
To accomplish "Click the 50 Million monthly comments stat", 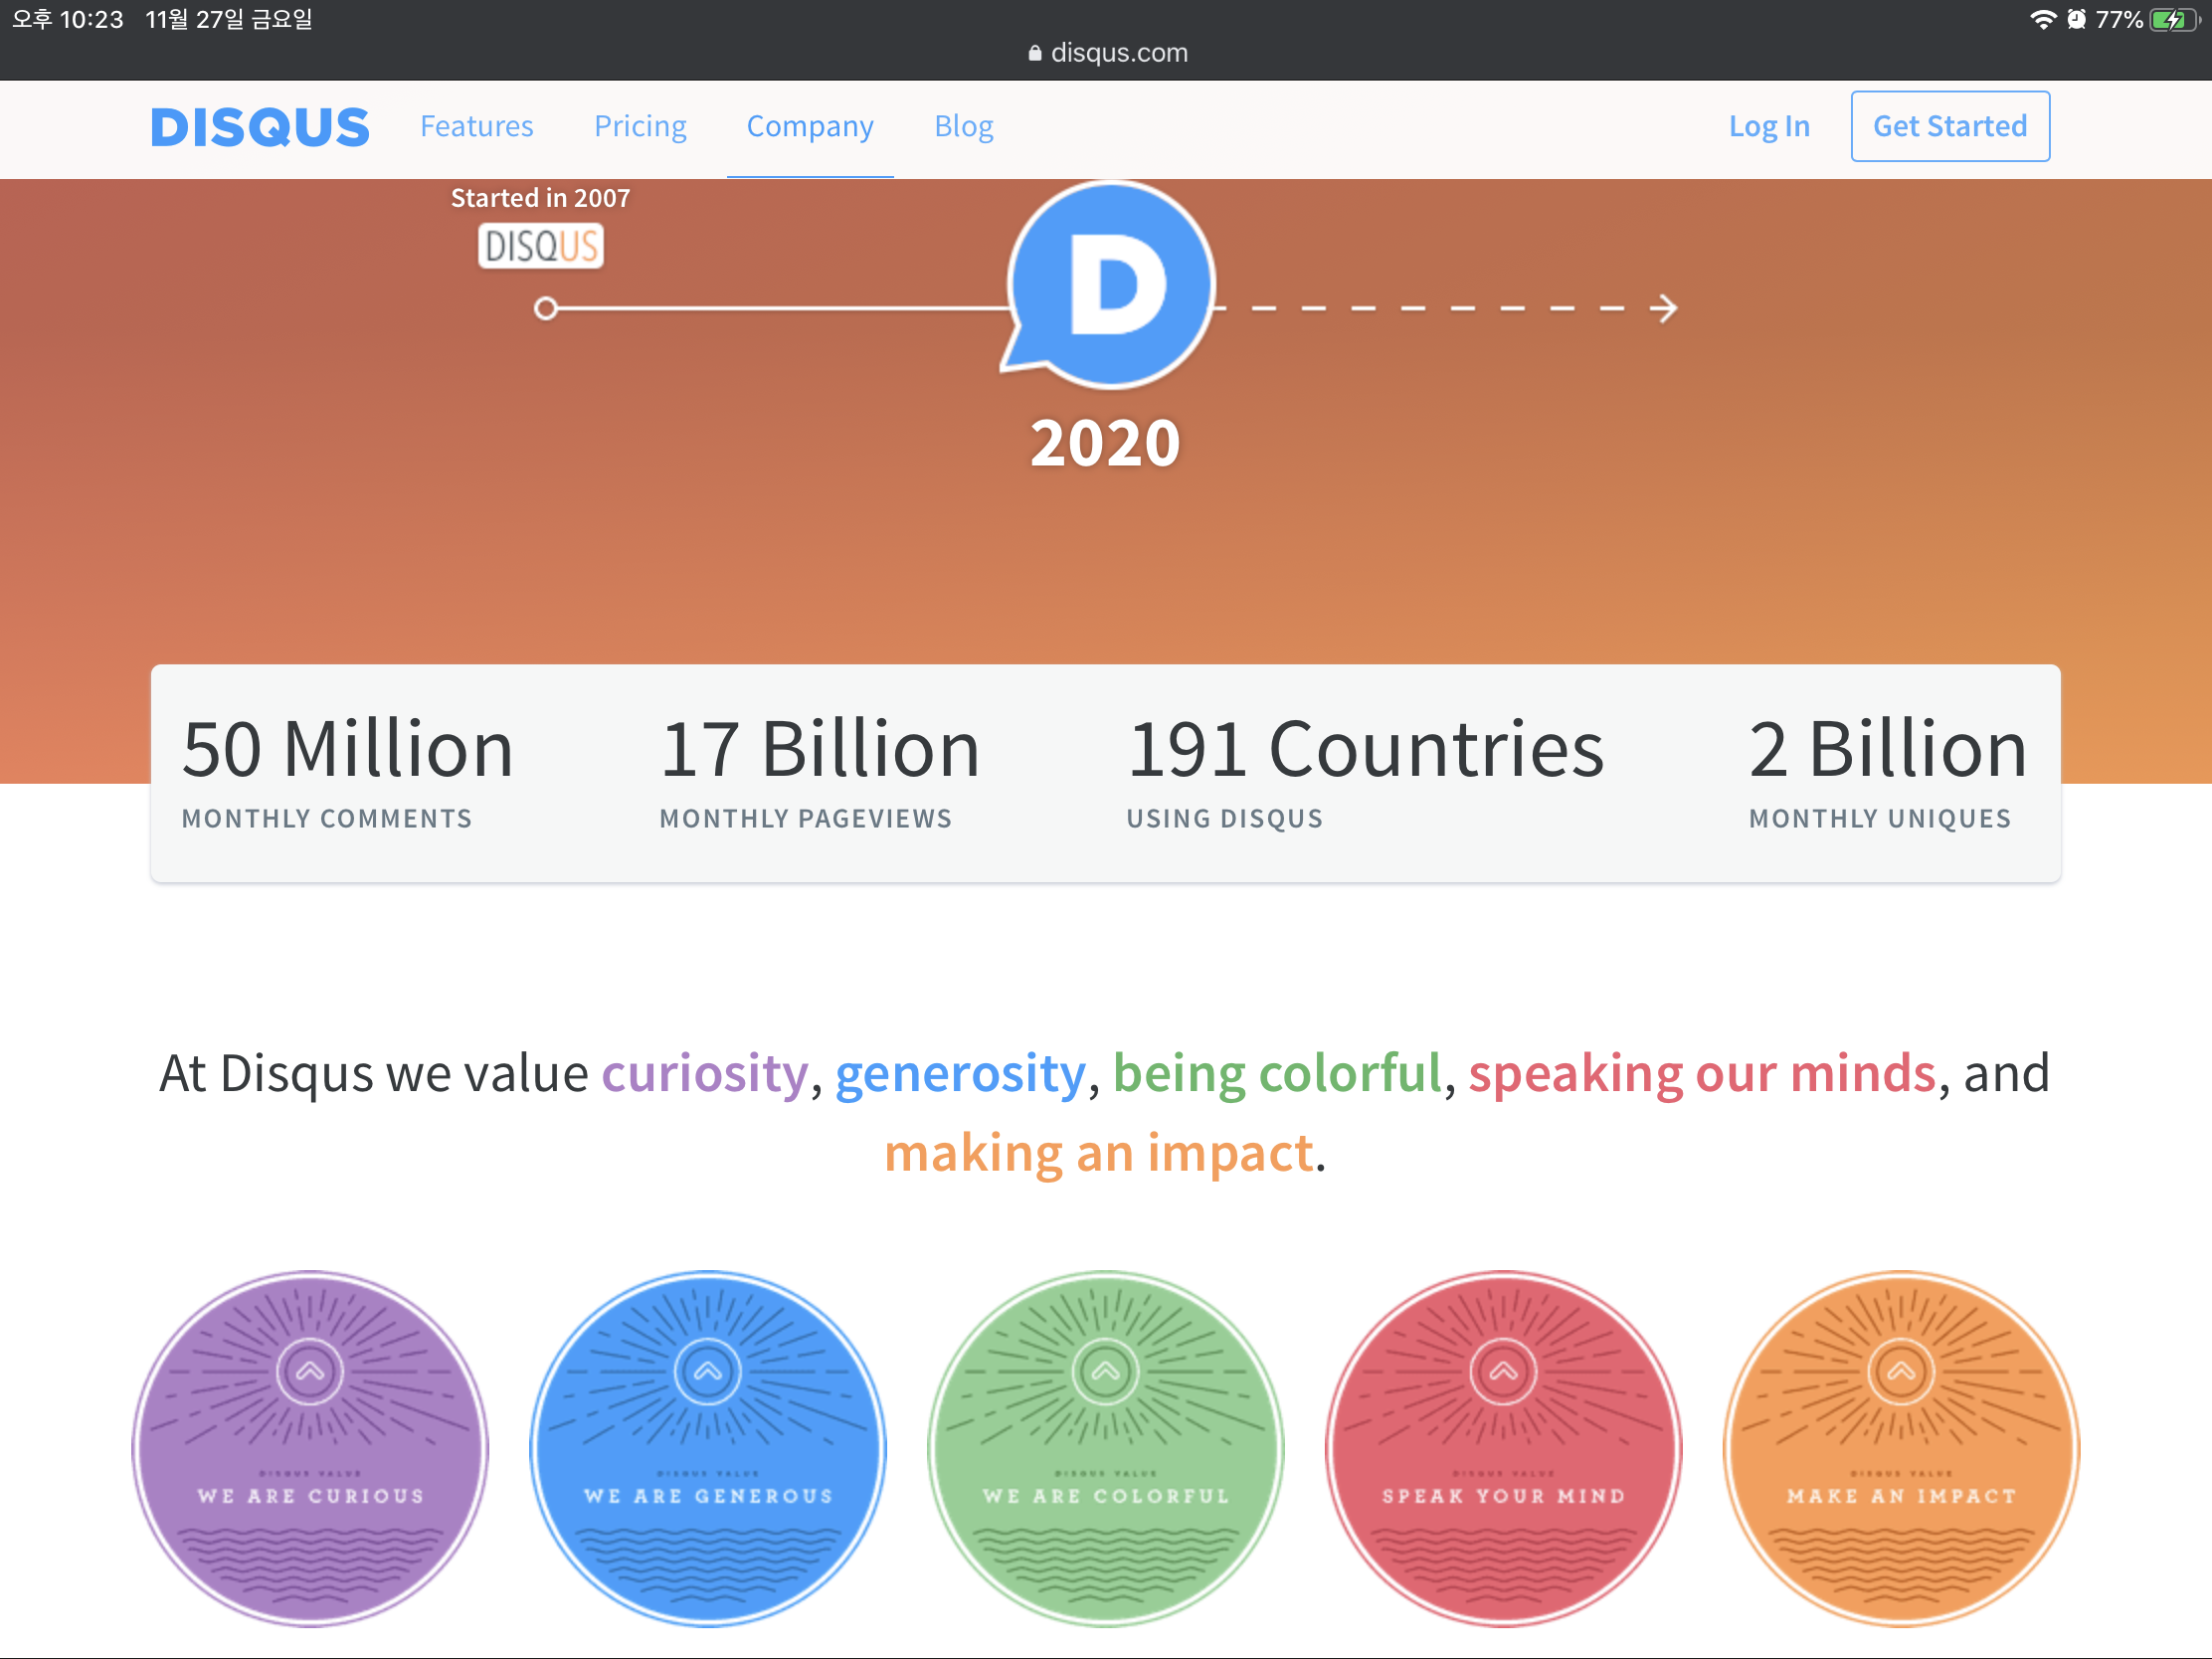I will point(347,770).
